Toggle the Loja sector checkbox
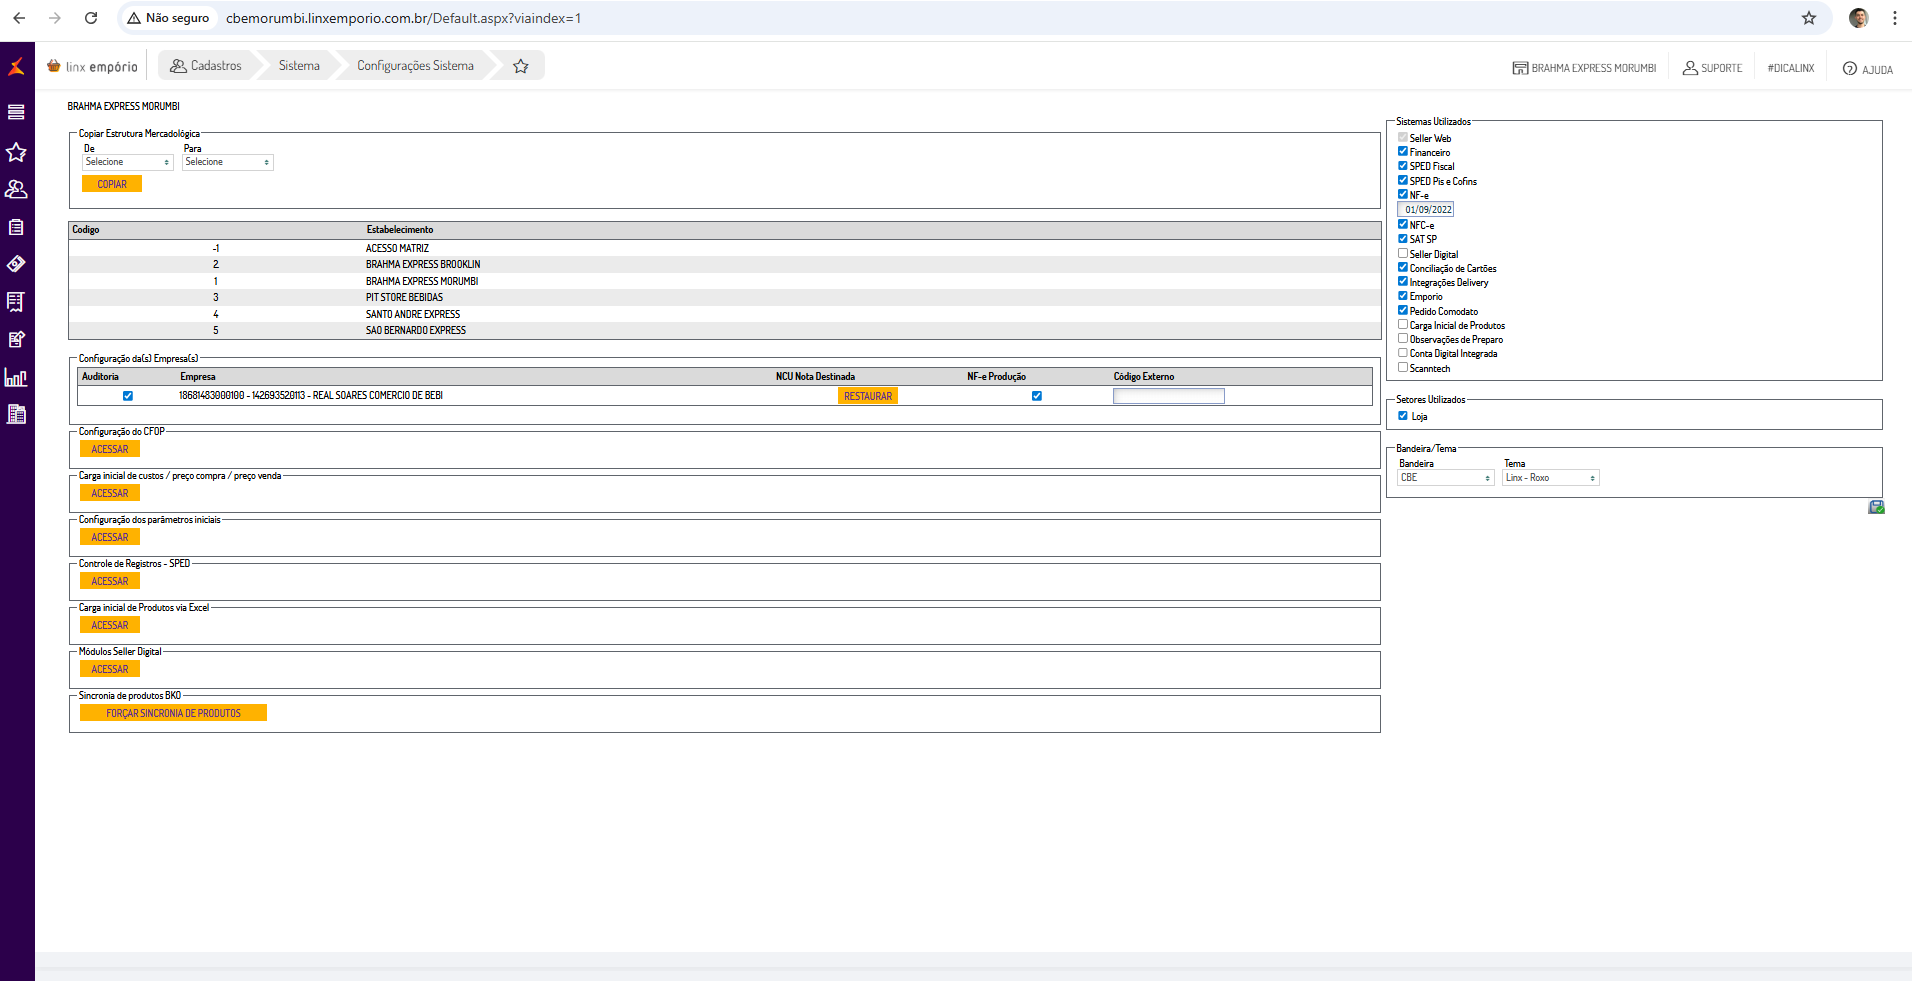The image size is (1912, 981). pyautogui.click(x=1403, y=416)
